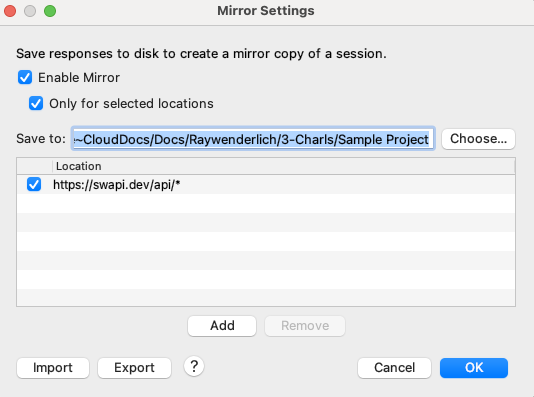The width and height of the screenshot is (534, 397).
Task: Toggle Only for selected locations checkbox
Action: pos(36,103)
